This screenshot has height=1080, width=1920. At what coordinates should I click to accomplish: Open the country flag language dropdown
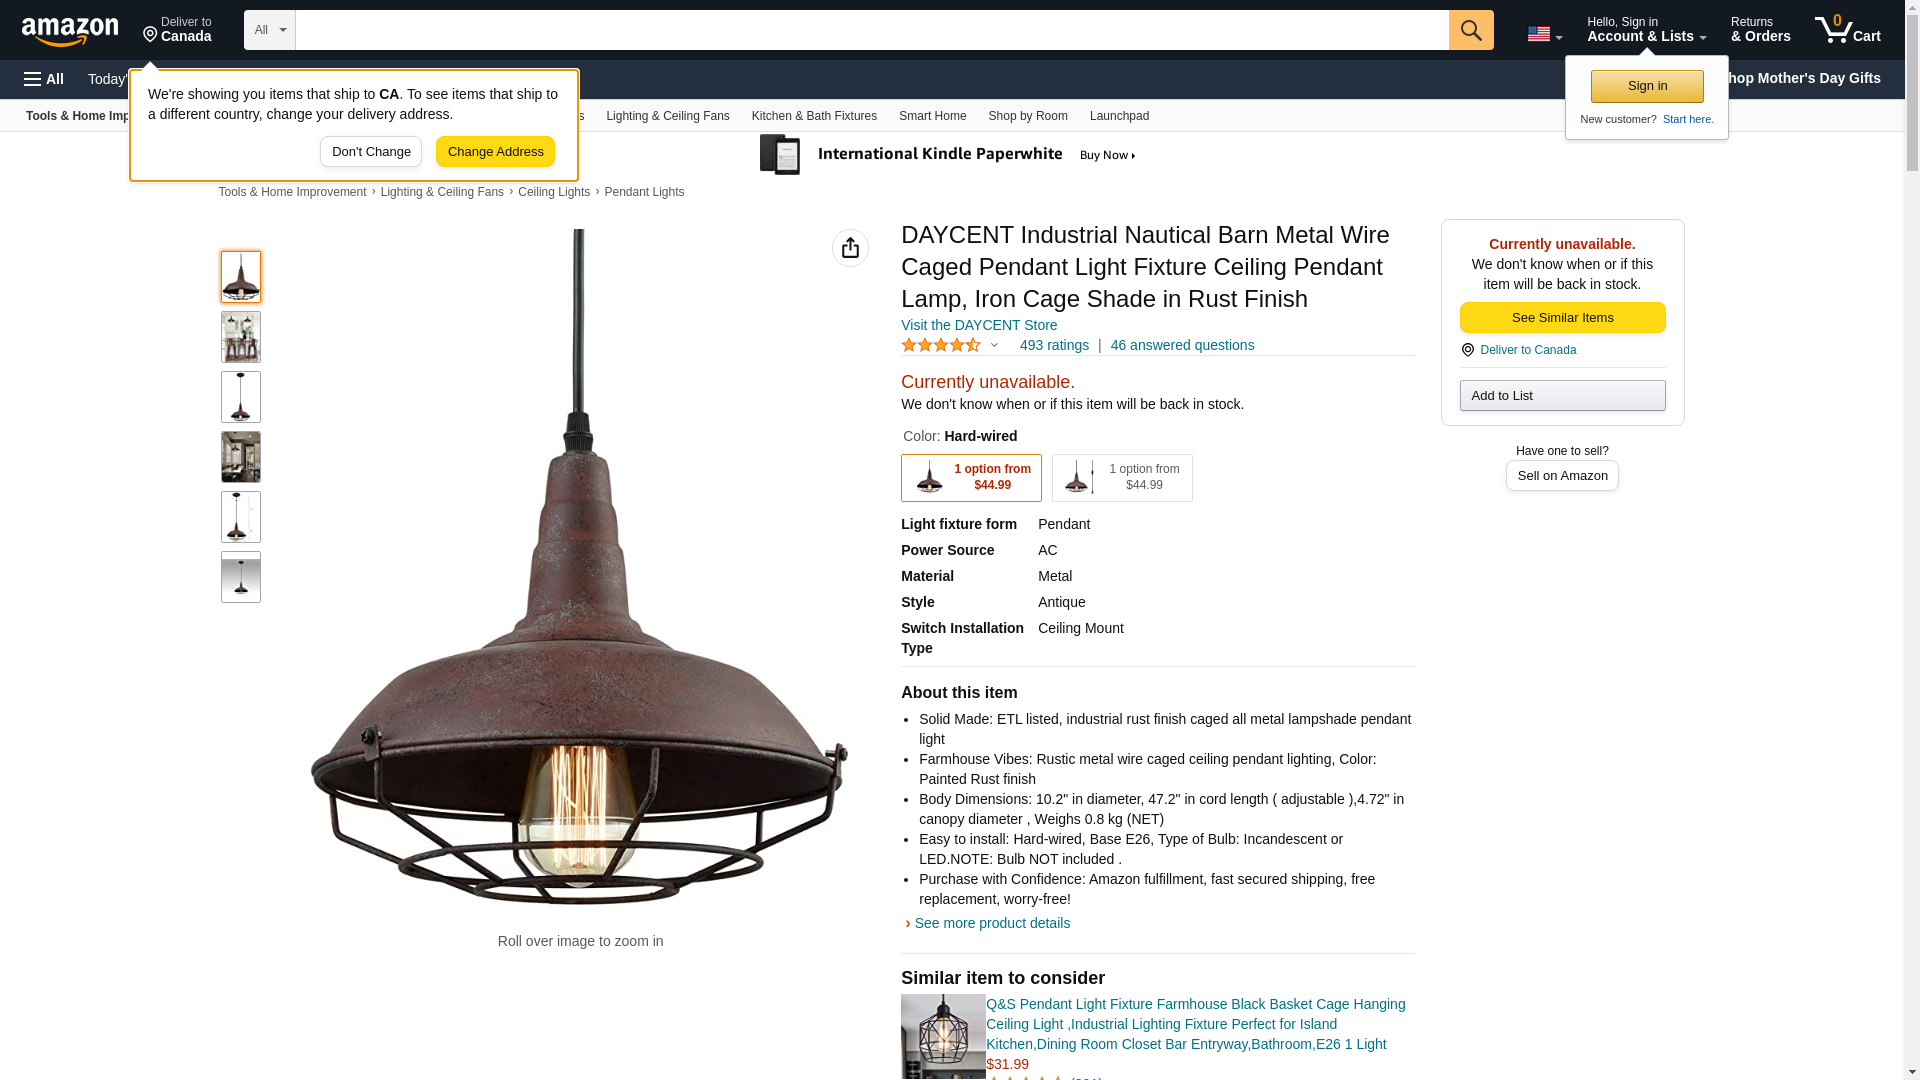point(1544,34)
